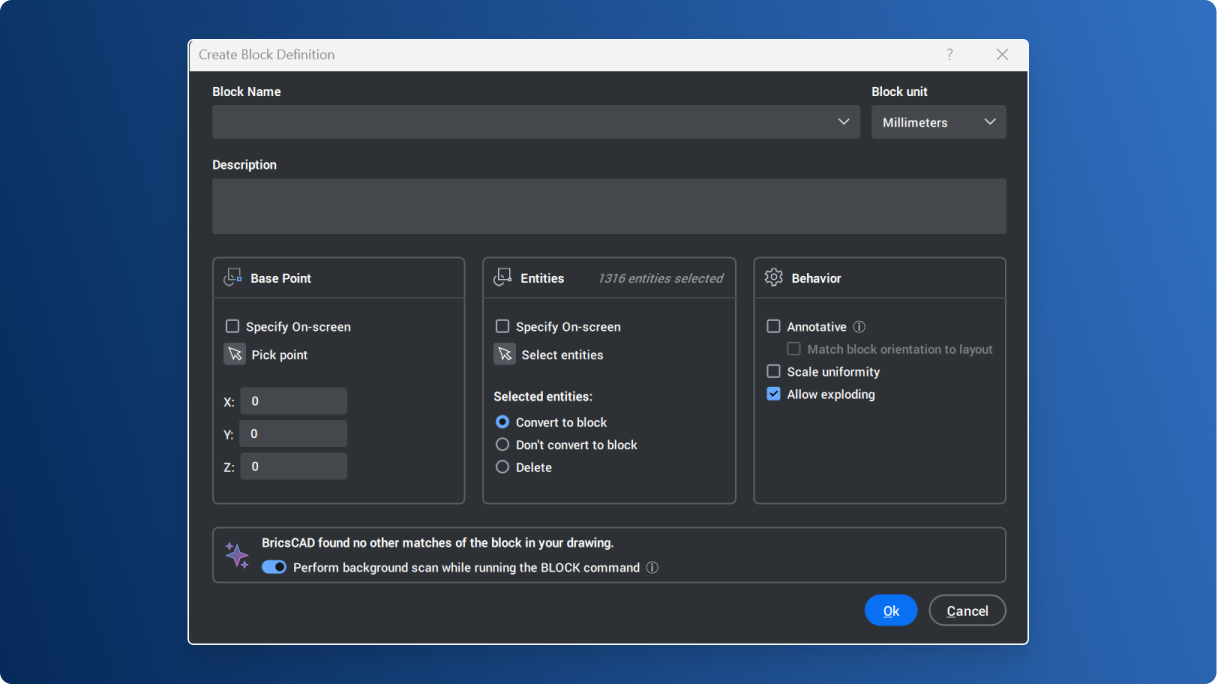Uncheck Allow exploding
The width and height of the screenshot is (1217, 684).
[x=773, y=394]
